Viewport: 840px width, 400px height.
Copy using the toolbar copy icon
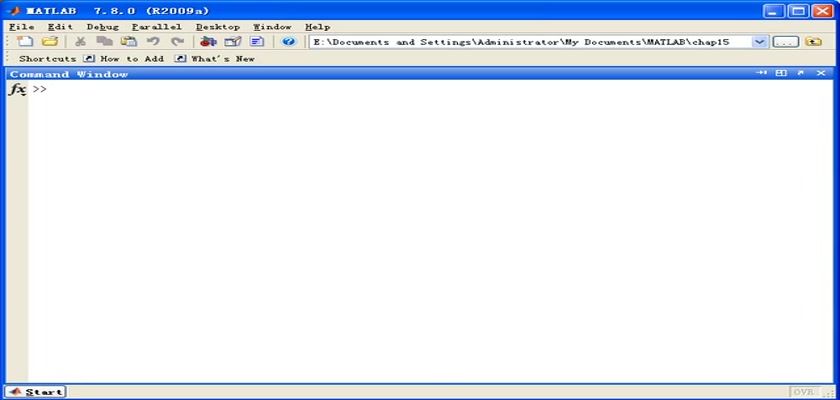(x=104, y=41)
